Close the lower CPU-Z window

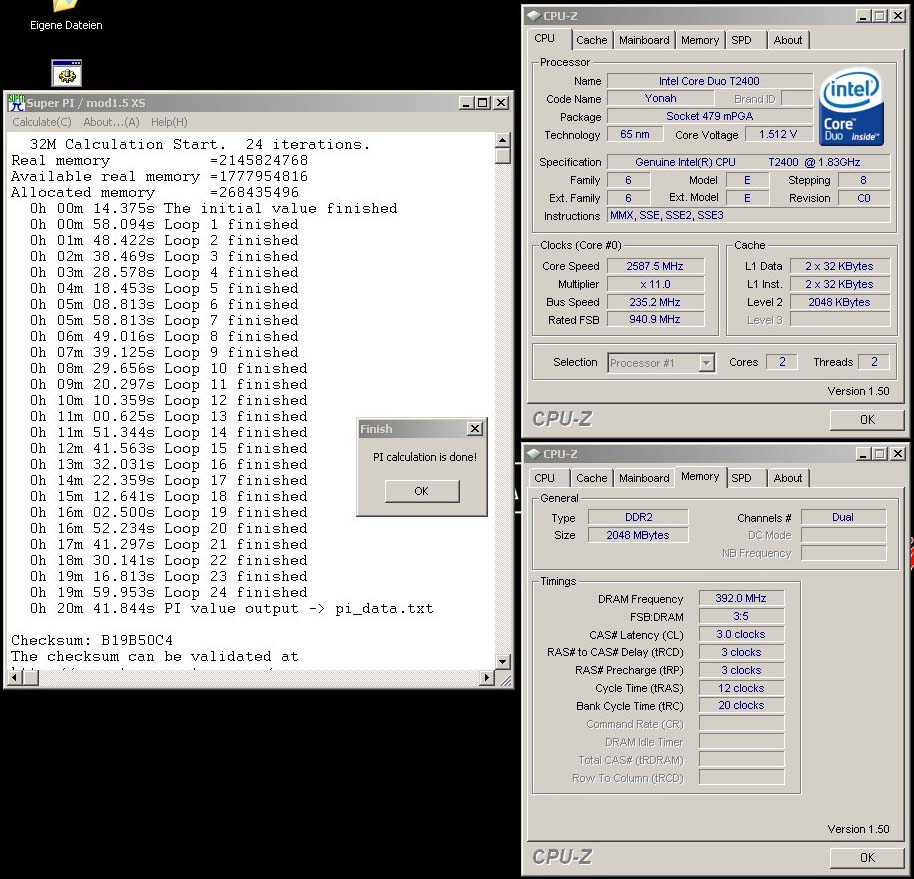click(x=898, y=453)
